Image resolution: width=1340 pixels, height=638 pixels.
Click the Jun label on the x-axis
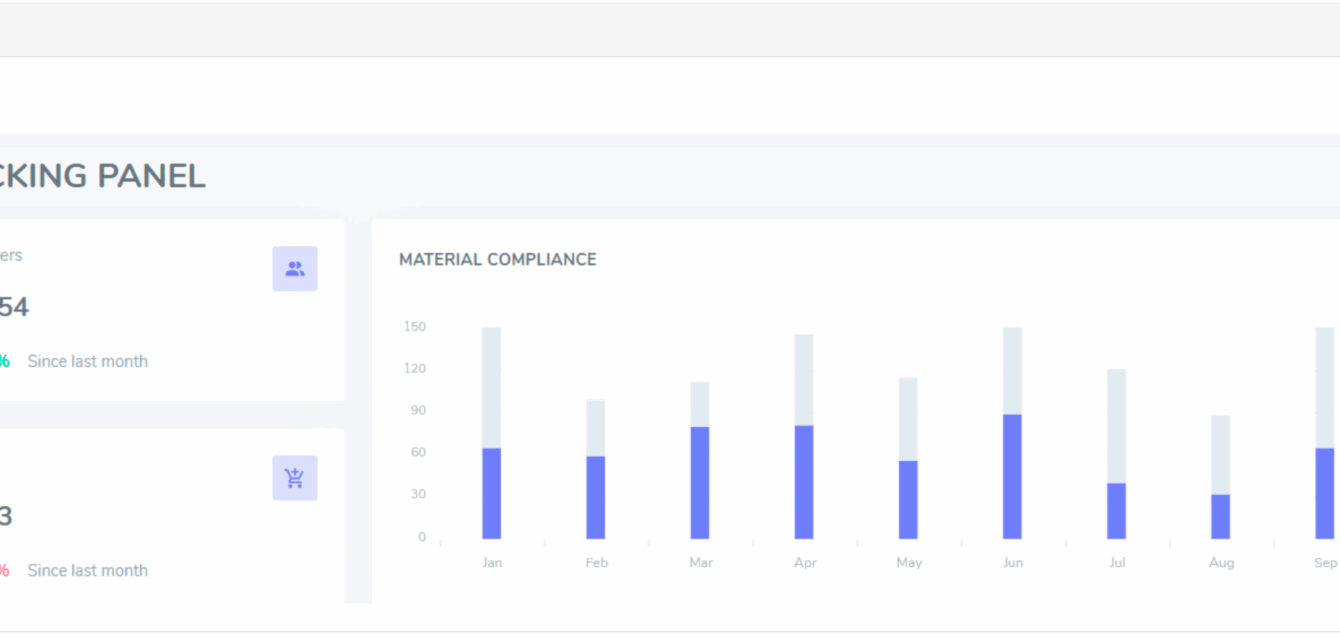point(1013,563)
